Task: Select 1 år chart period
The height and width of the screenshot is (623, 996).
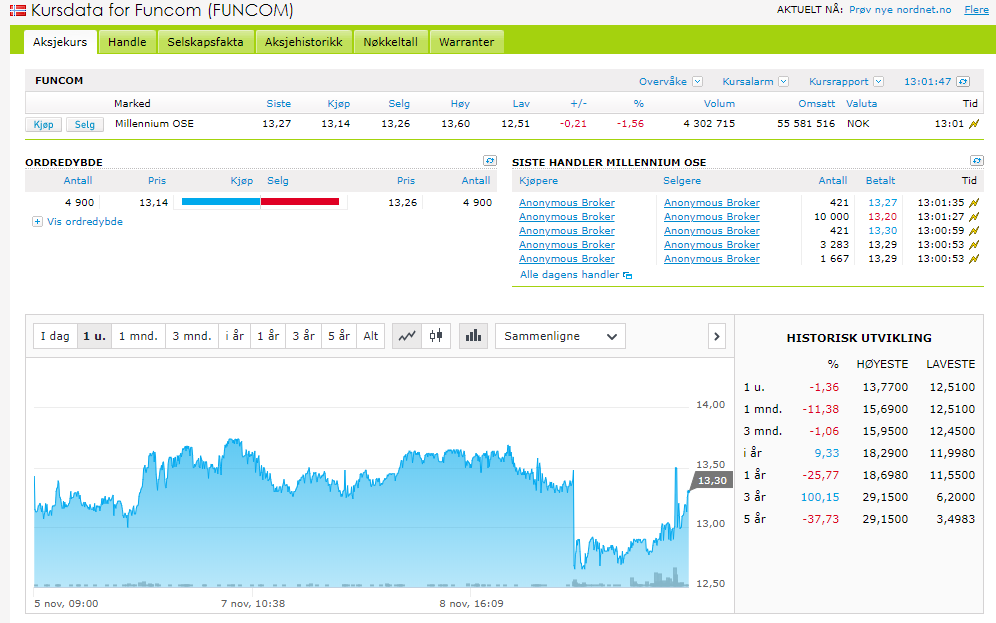Action: point(268,336)
